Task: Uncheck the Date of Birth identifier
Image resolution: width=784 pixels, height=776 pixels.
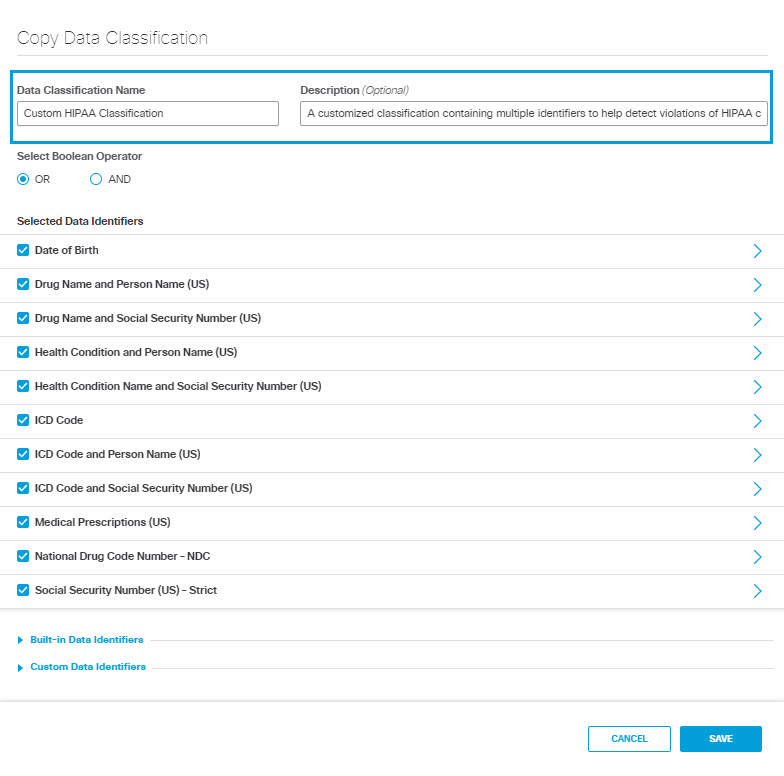Action: [23, 250]
